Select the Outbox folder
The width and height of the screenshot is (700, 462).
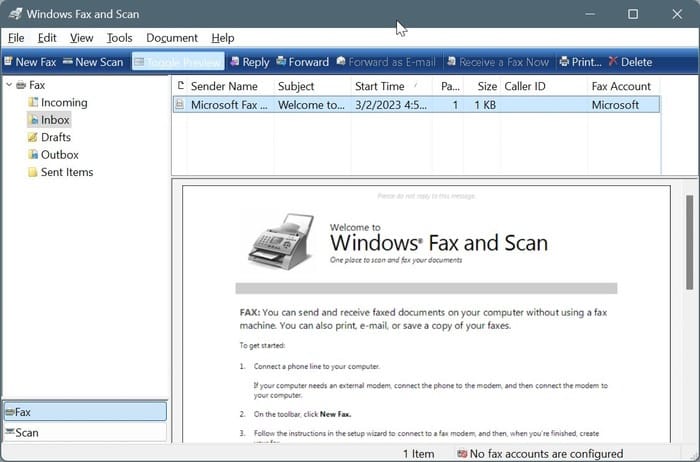(x=53, y=154)
